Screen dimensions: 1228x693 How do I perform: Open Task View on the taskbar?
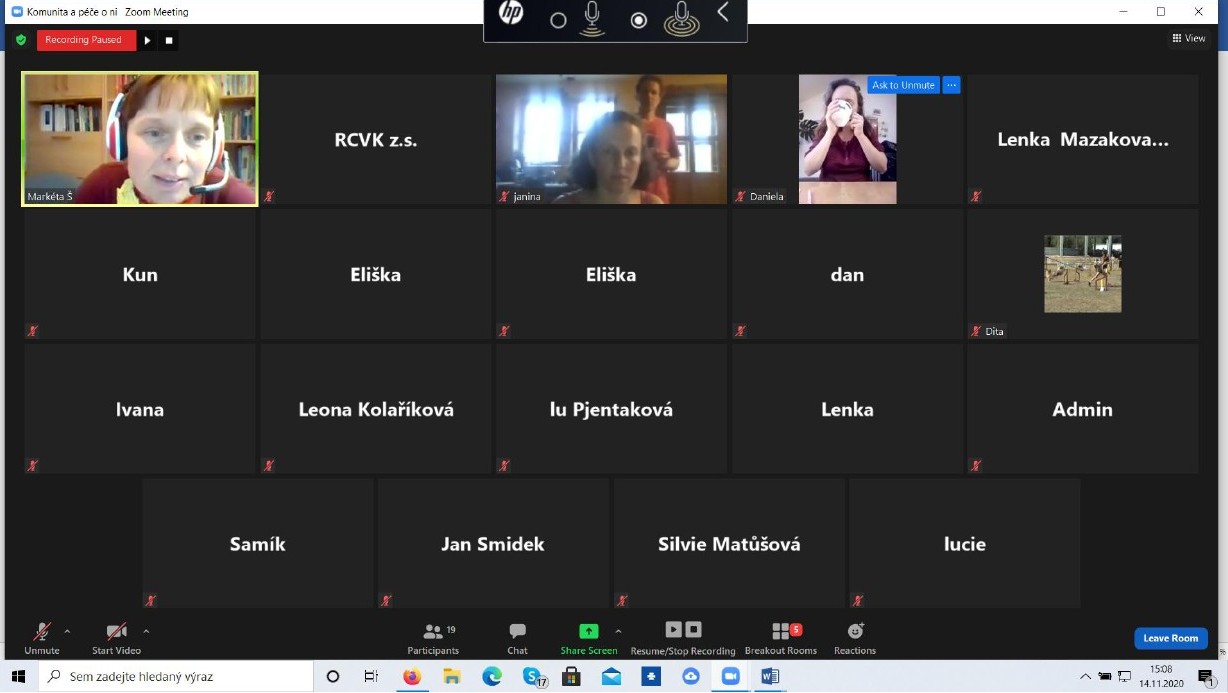(x=371, y=676)
